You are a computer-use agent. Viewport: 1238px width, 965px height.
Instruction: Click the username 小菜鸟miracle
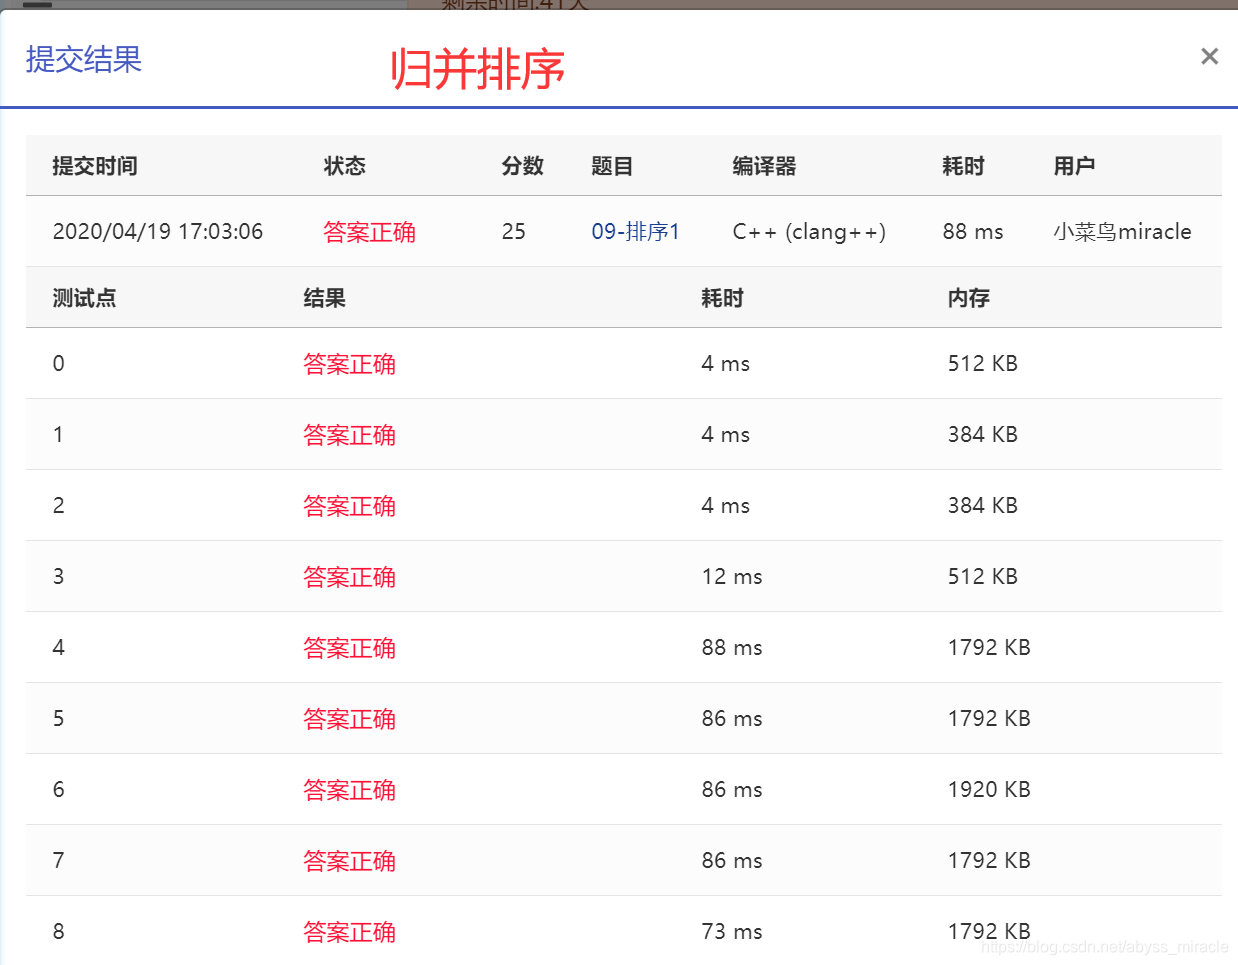1122,232
